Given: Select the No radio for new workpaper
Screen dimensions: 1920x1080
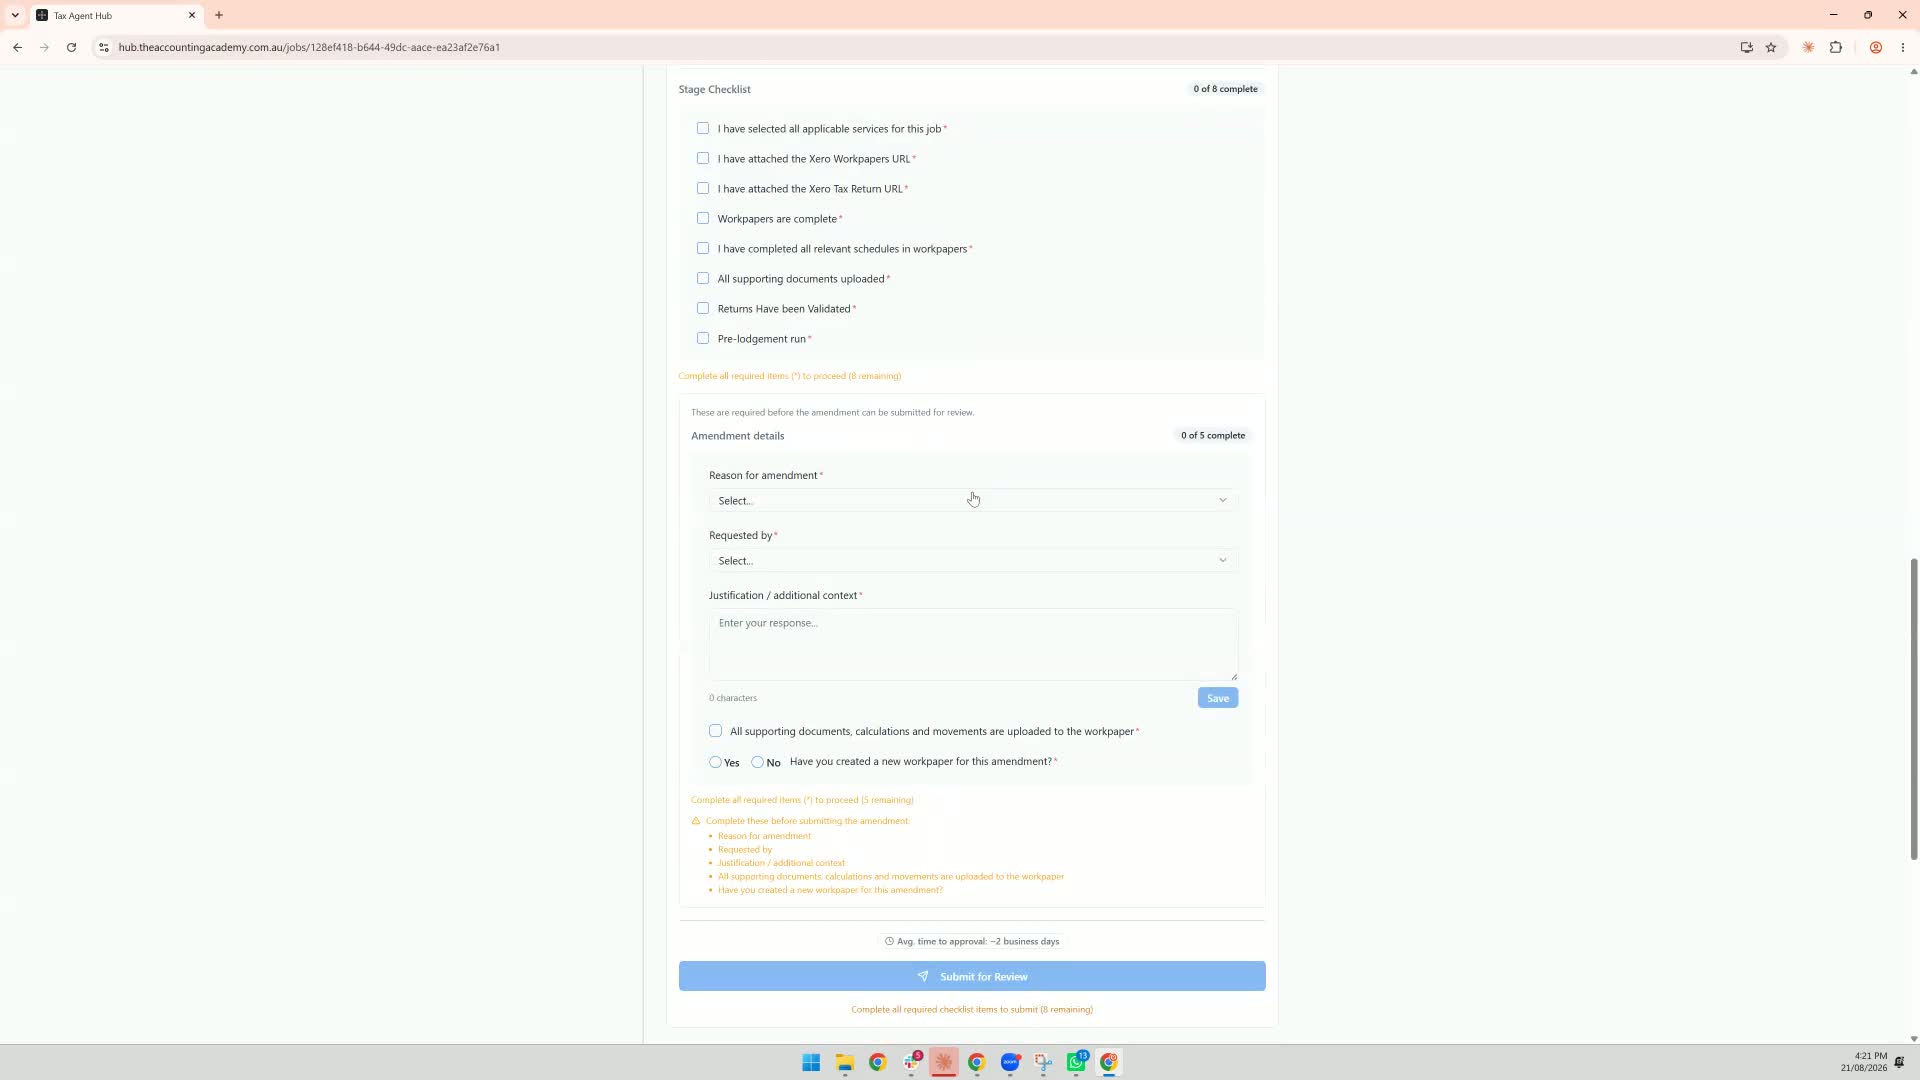Looking at the screenshot, I should [x=758, y=762].
